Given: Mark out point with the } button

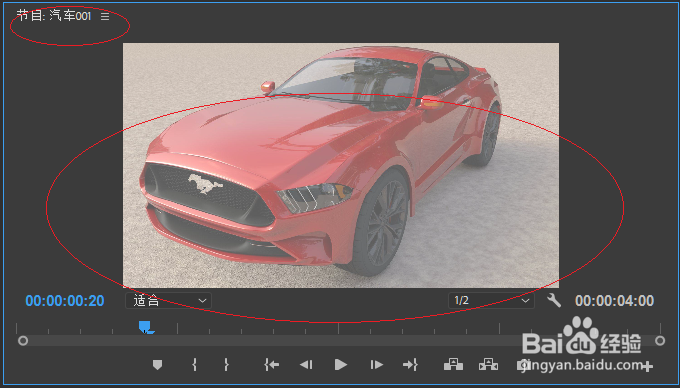Looking at the screenshot, I should (226, 365).
